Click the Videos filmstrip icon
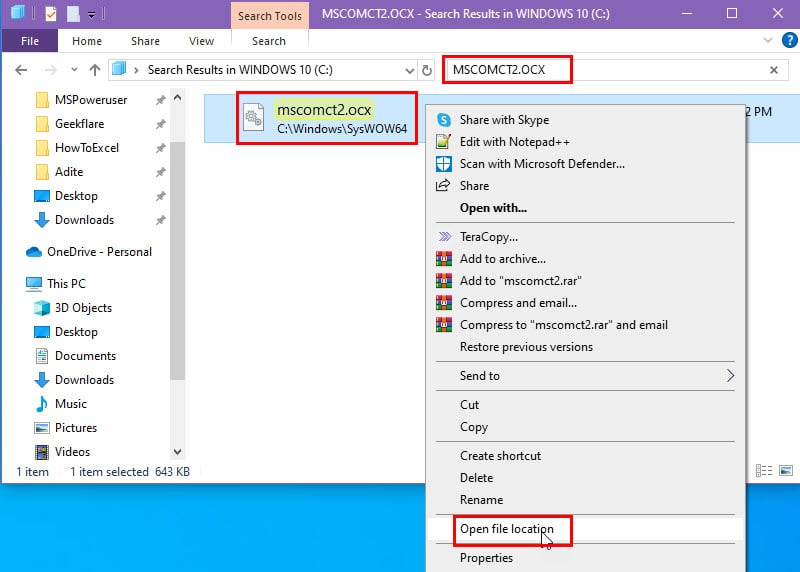Image resolution: width=800 pixels, height=572 pixels. (x=42, y=452)
